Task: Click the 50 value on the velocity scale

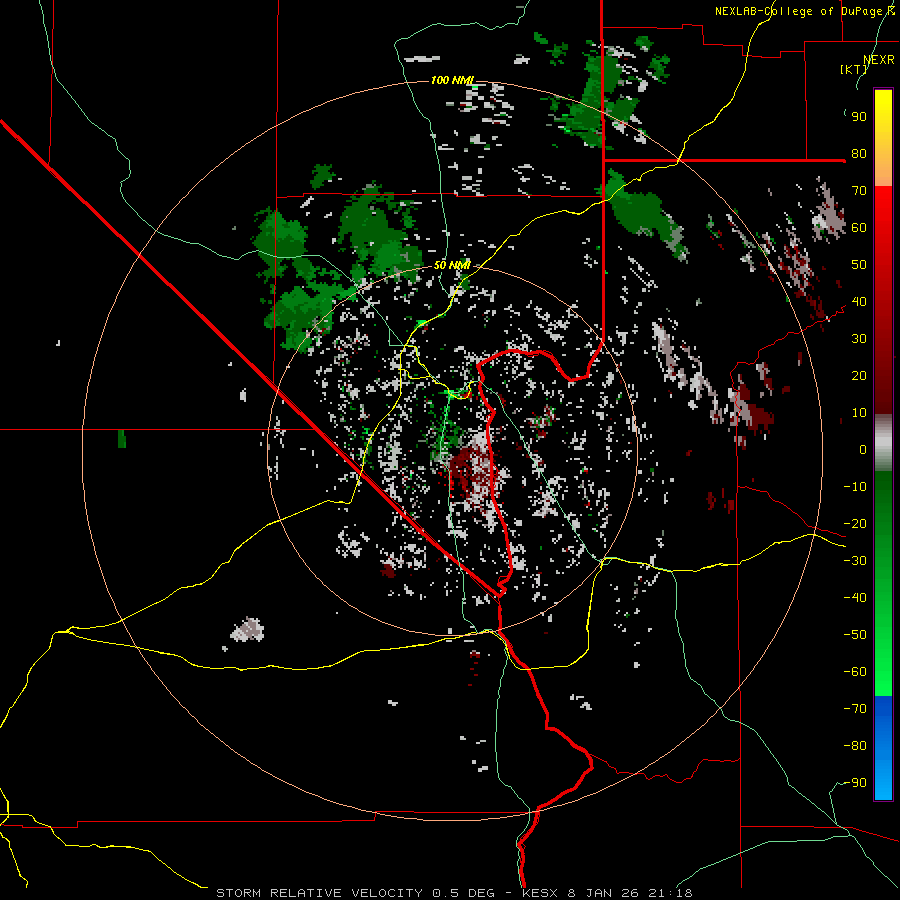Action: 859,265
